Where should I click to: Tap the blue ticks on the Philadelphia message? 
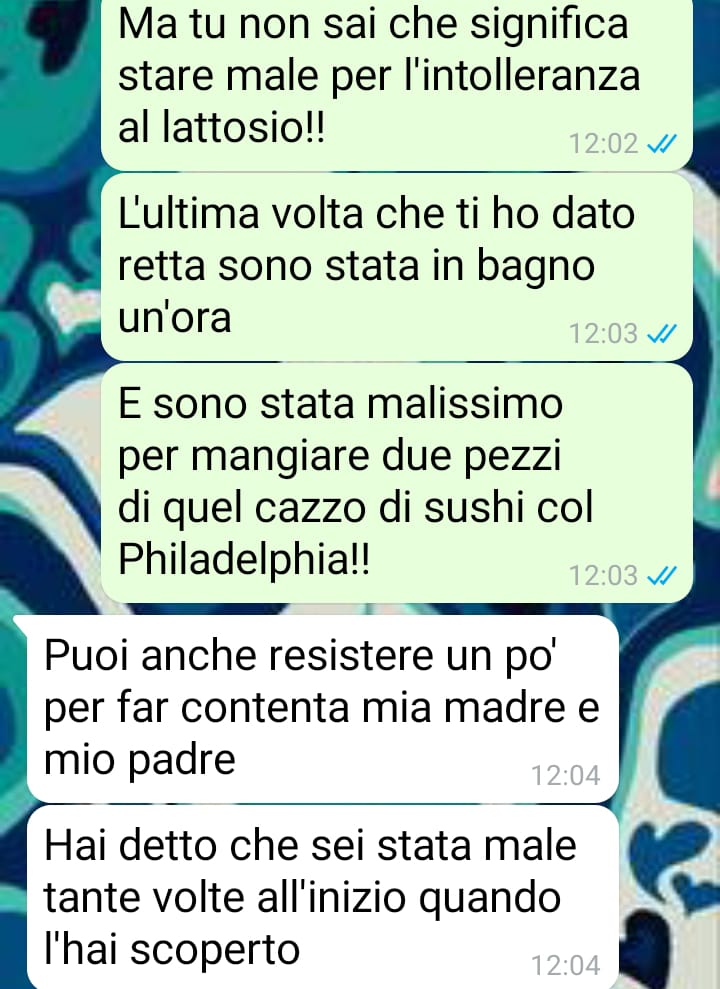(662, 575)
